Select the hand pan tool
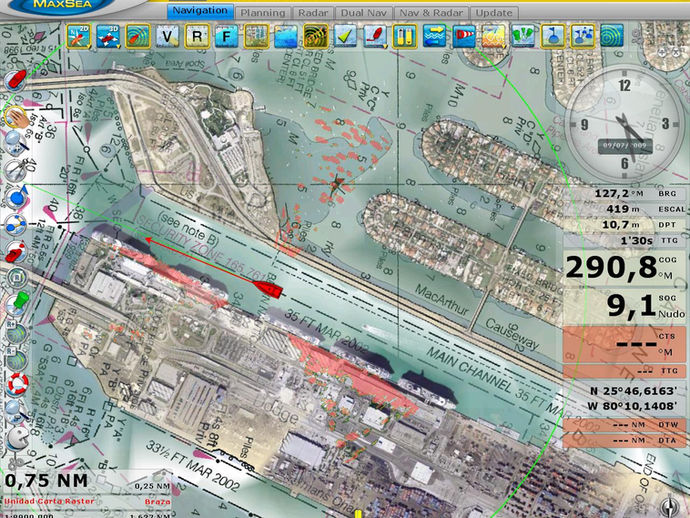The height and width of the screenshot is (518, 690). click(x=16, y=118)
